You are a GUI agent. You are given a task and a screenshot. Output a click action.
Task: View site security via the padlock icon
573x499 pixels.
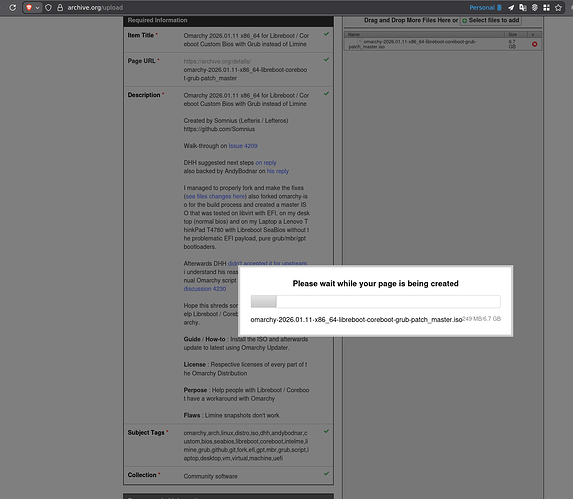coord(60,7)
